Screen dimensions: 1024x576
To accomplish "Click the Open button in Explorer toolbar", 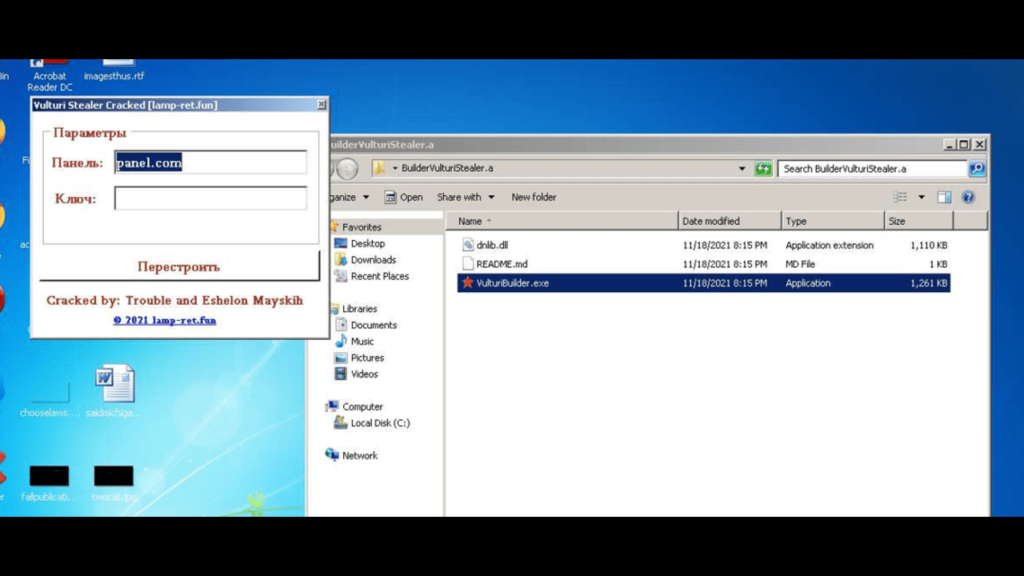I will [x=404, y=197].
